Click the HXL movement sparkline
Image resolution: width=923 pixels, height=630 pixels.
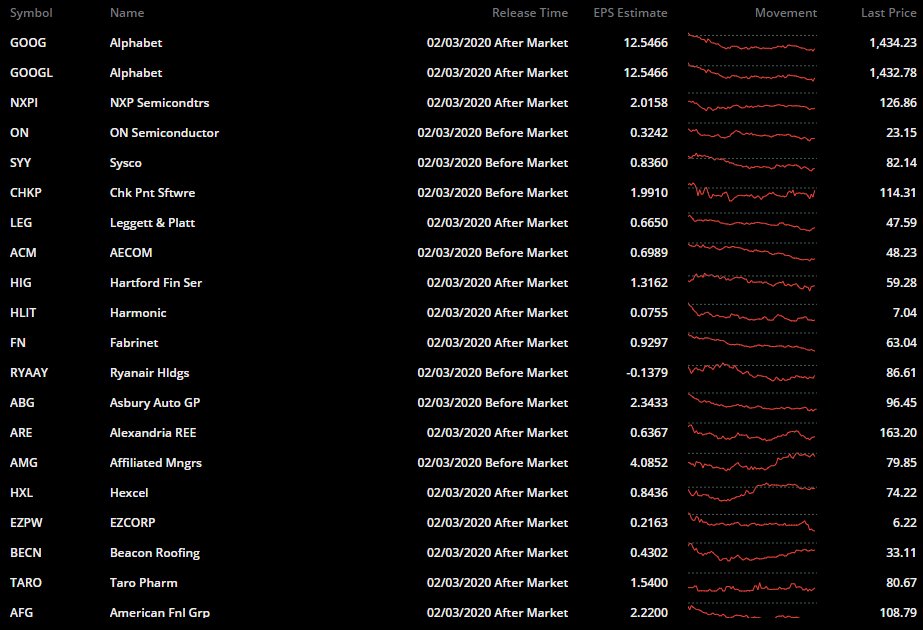coord(752,493)
